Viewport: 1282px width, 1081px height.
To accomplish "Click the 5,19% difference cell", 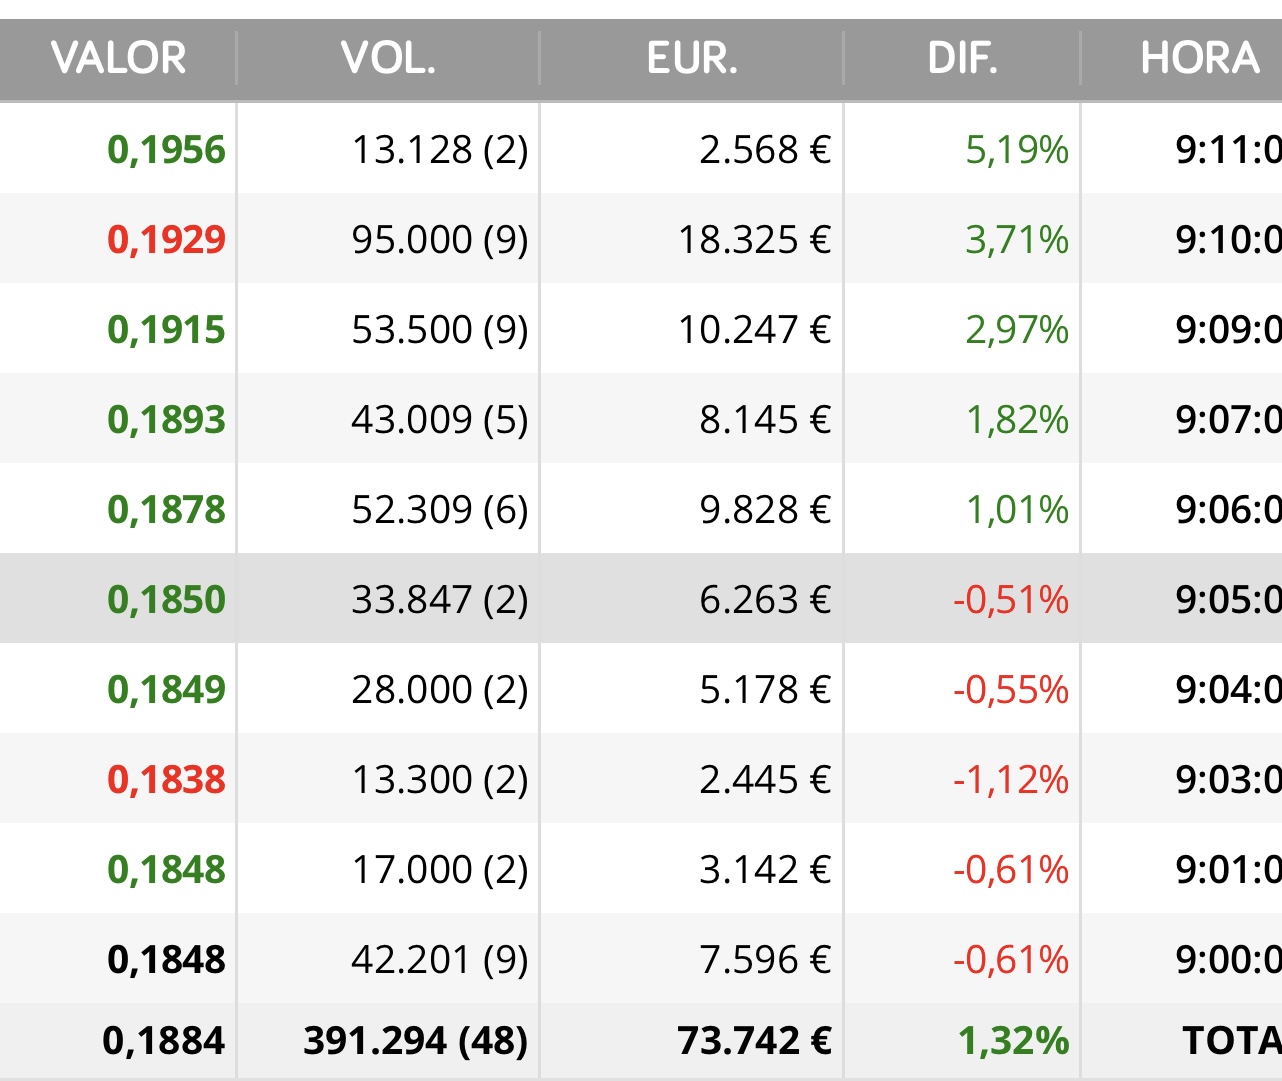I will (1017, 150).
